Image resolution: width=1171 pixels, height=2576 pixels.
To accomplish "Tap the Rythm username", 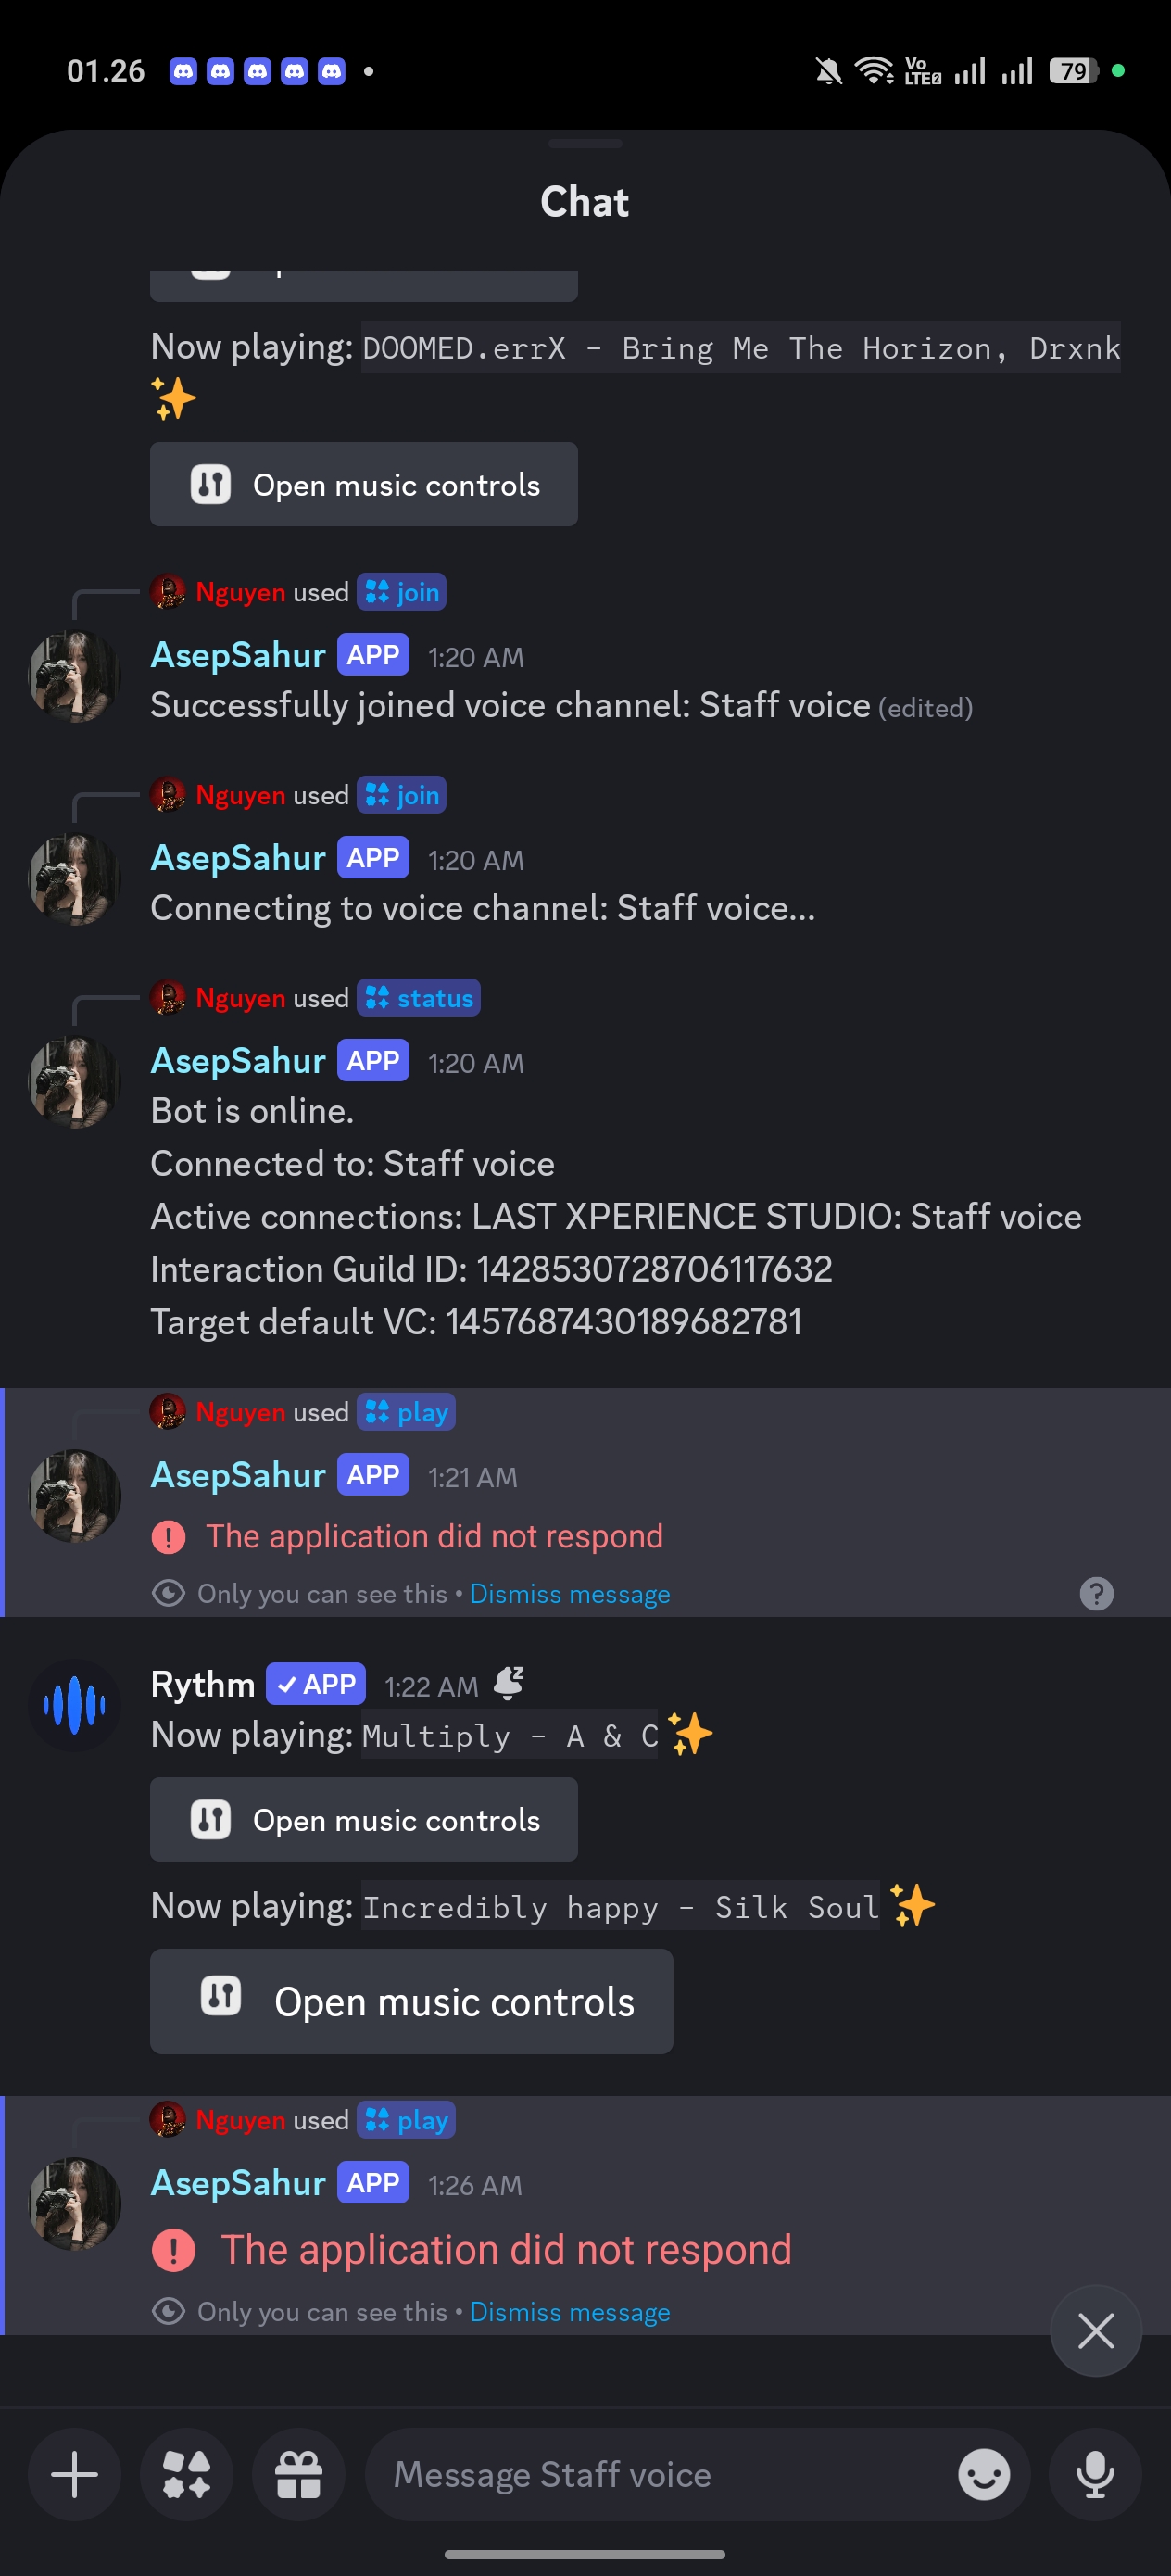I will (x=203, y=1685).
